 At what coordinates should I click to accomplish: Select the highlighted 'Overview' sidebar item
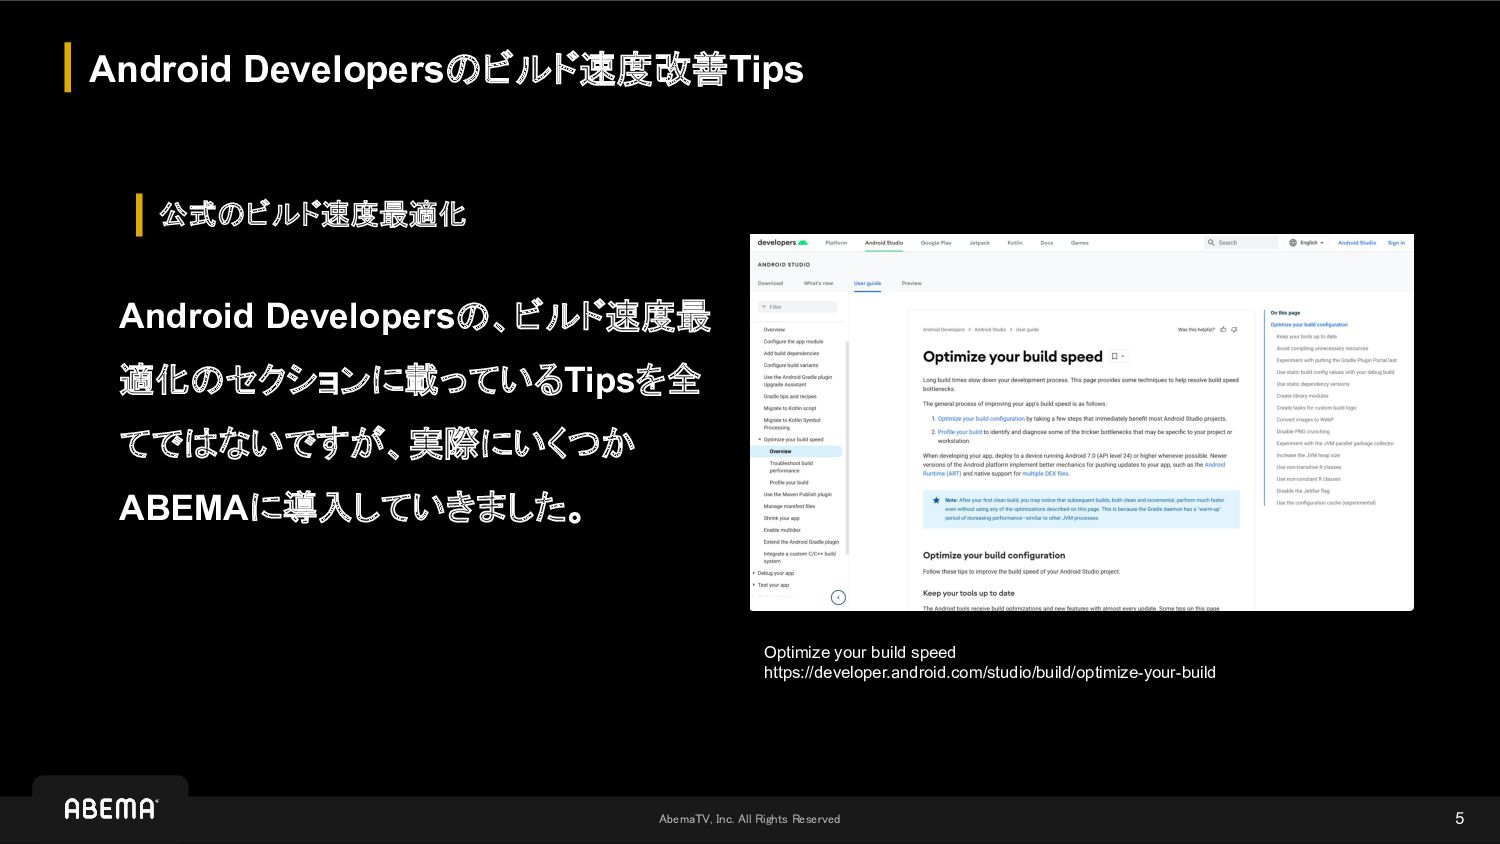(798, 451)
